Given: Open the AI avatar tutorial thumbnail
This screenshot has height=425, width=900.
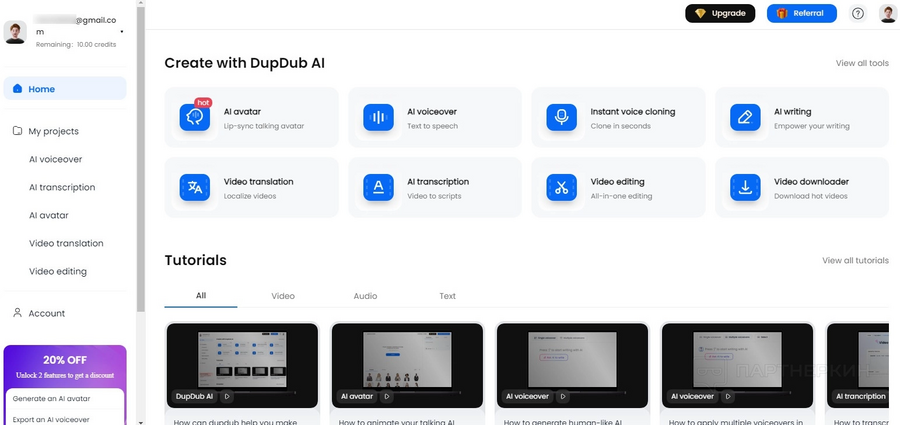Looking at the screenshot, I should [x=408, y=365].
